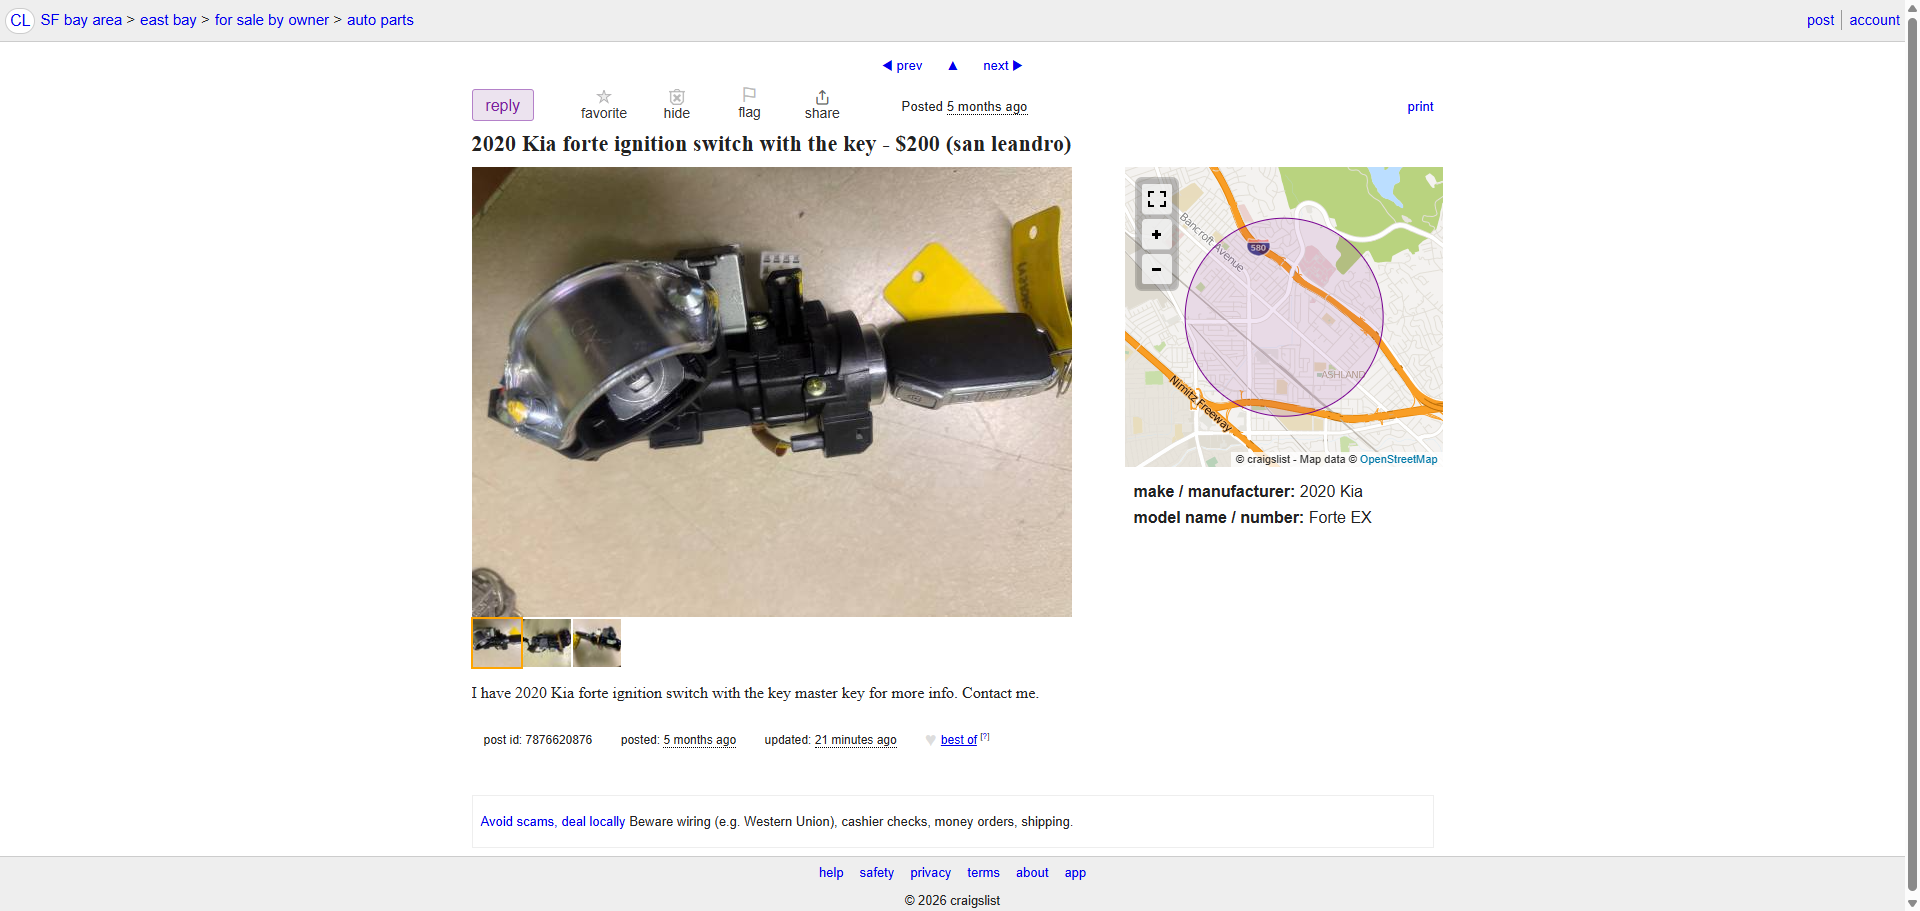Open the Avoid scams link
The width and height of the screenshot is (1920, 911).
tap(517, 822)
